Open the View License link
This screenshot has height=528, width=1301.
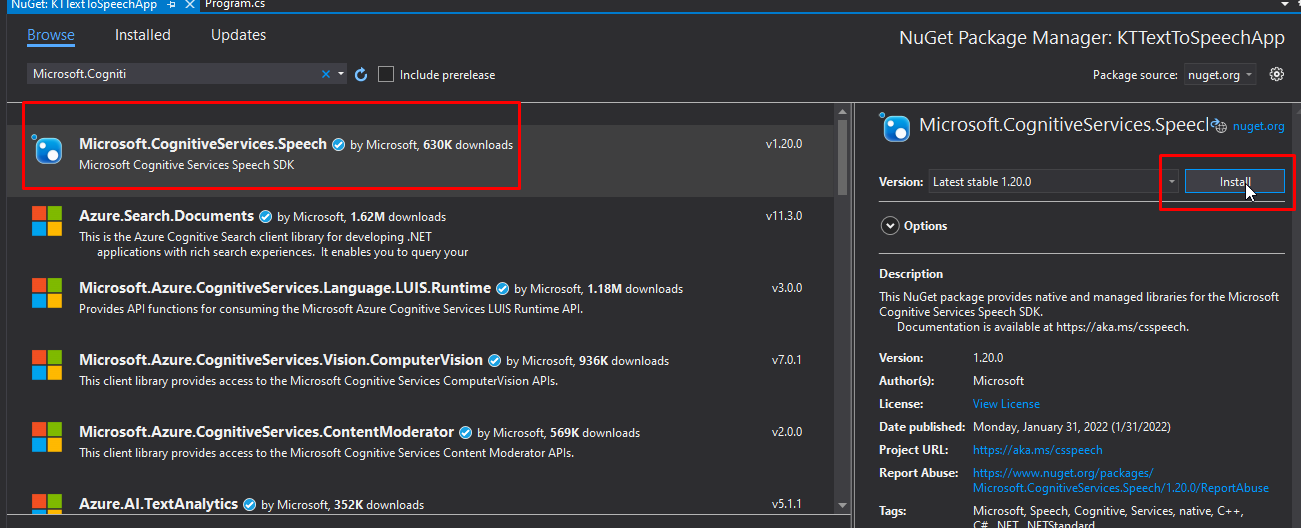tap(1006, 404)
